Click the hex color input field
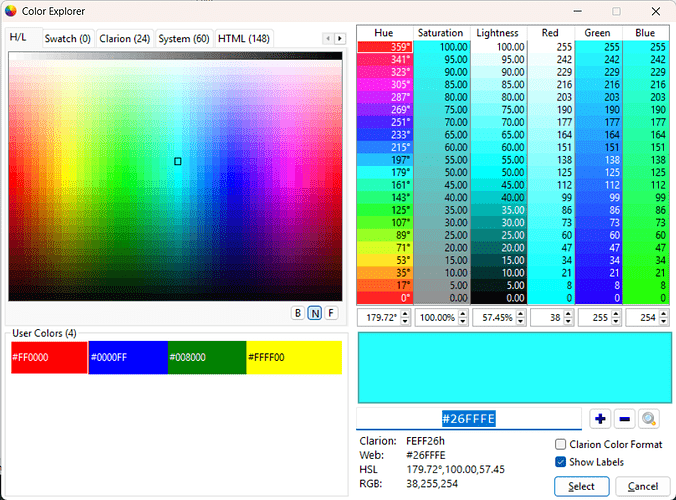 click(470, 419)
